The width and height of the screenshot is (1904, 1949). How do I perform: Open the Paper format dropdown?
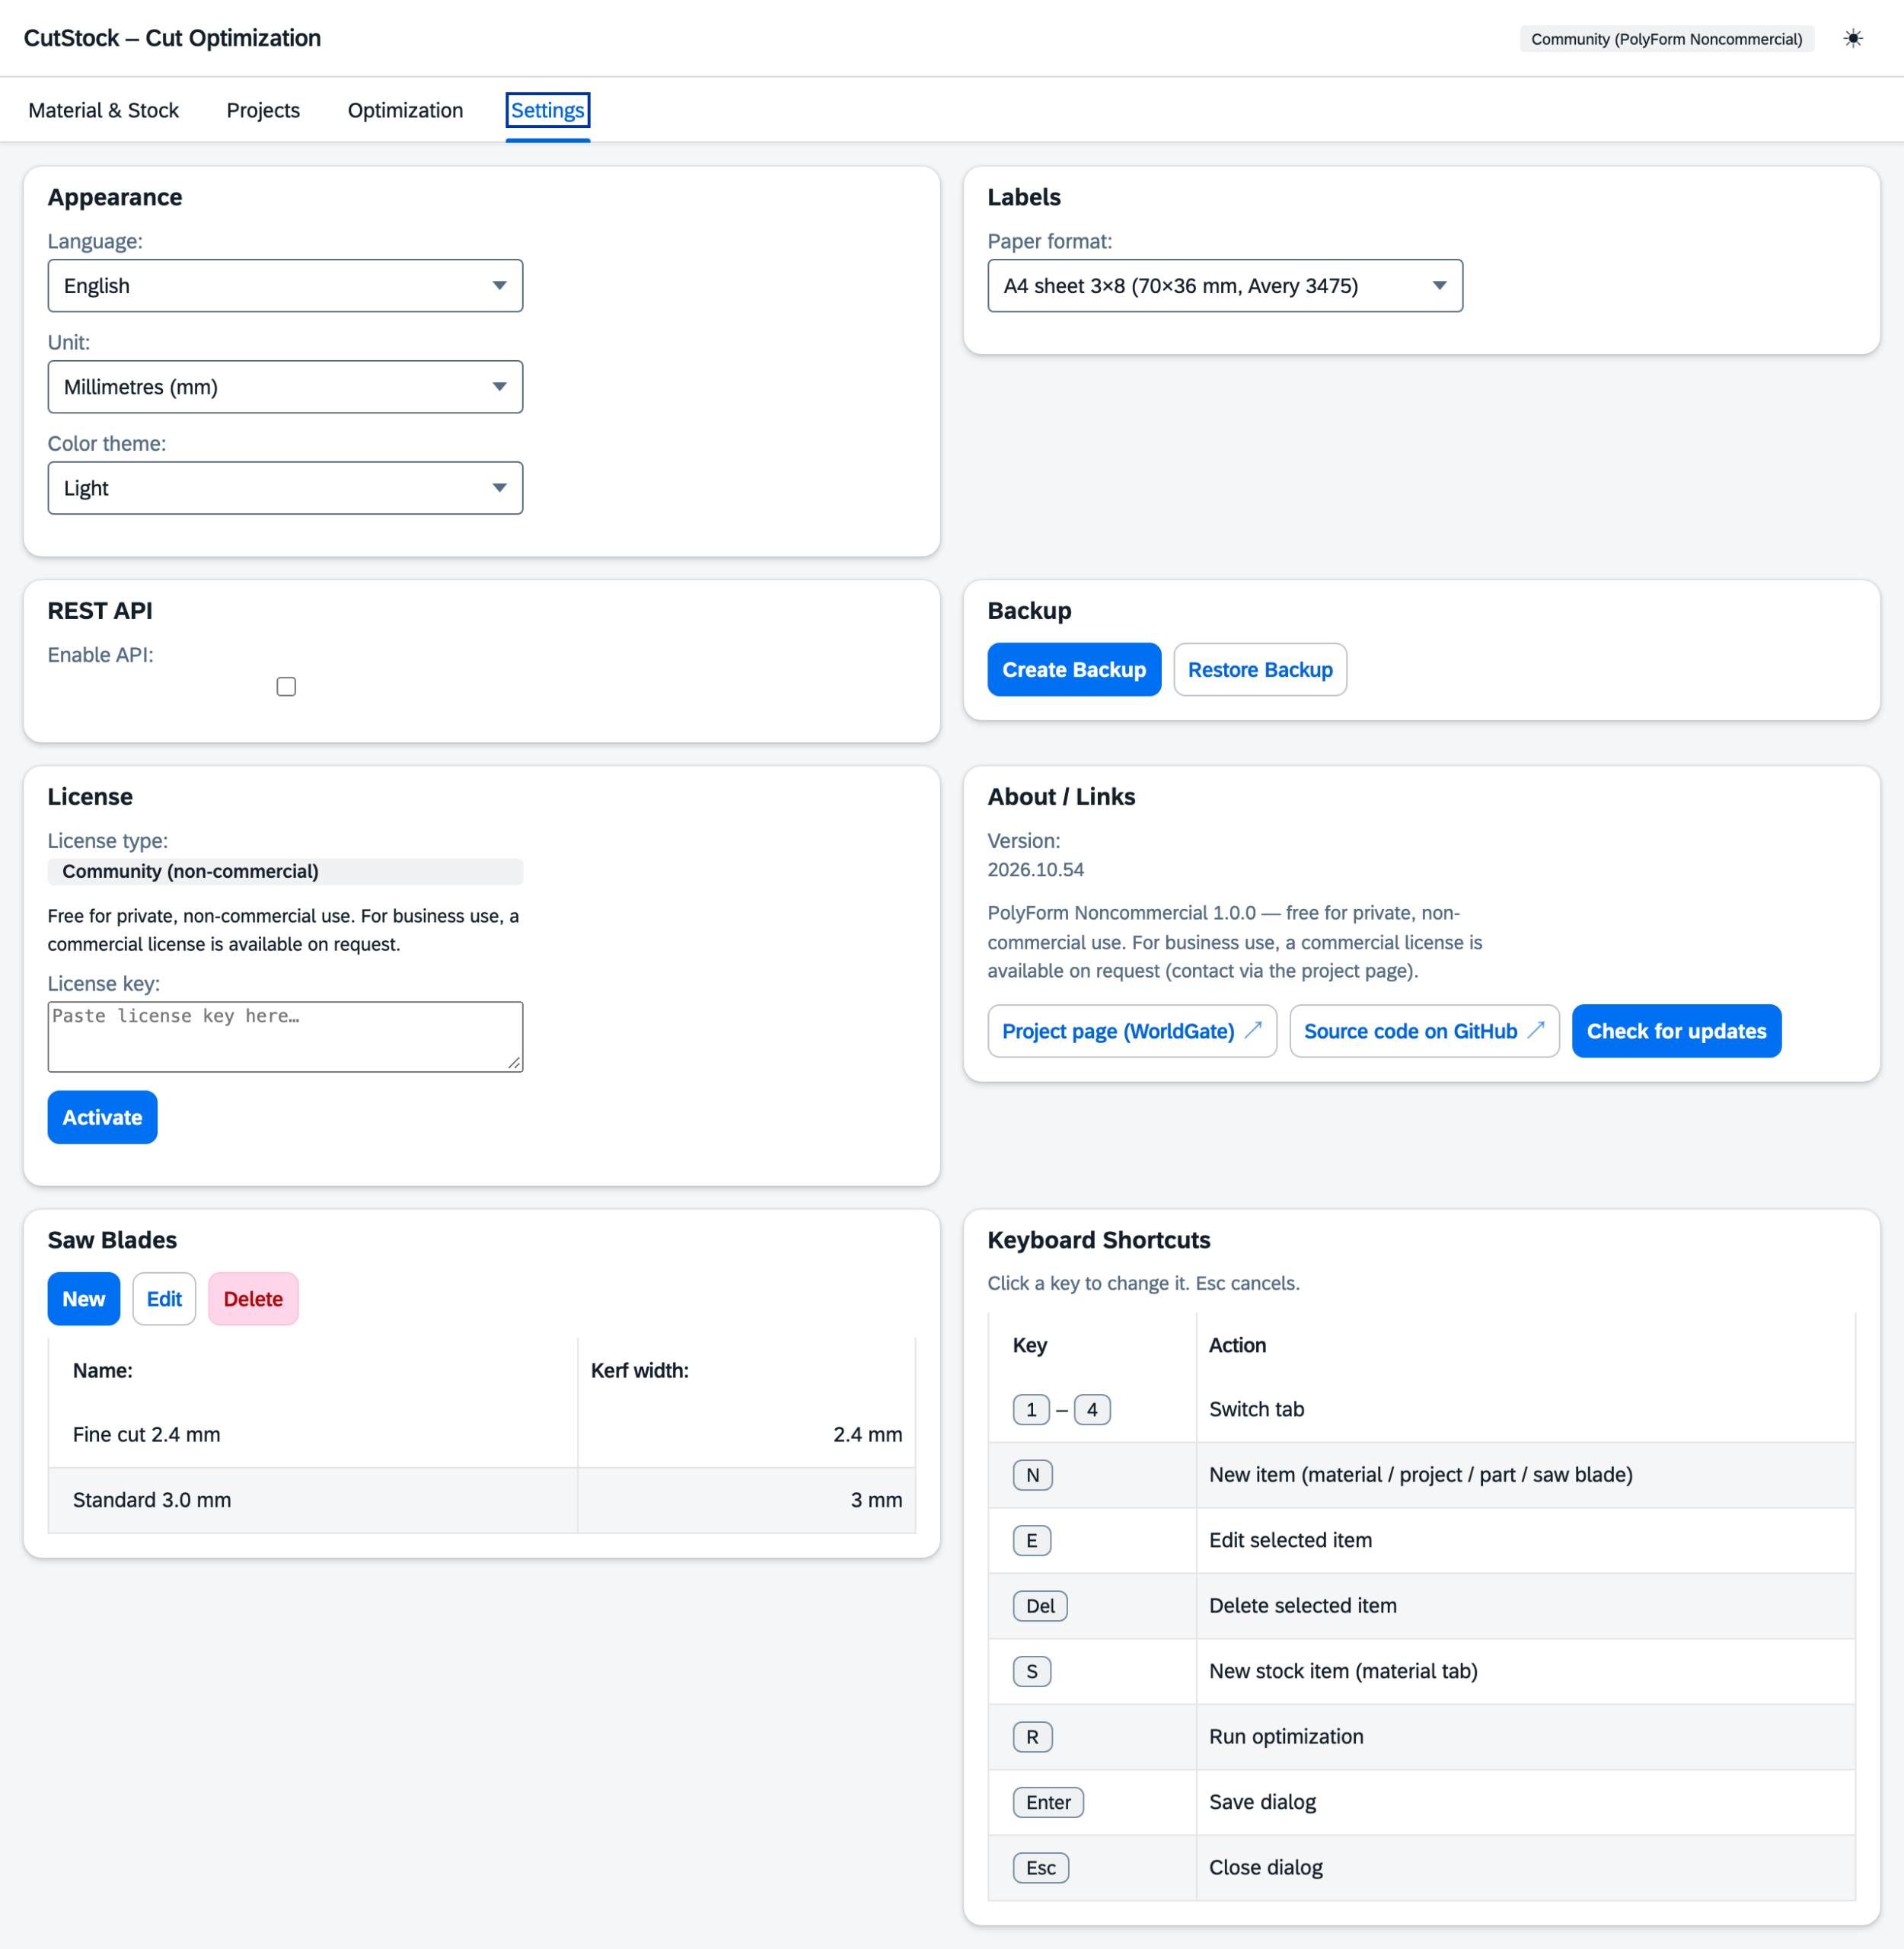point(1225,286)
